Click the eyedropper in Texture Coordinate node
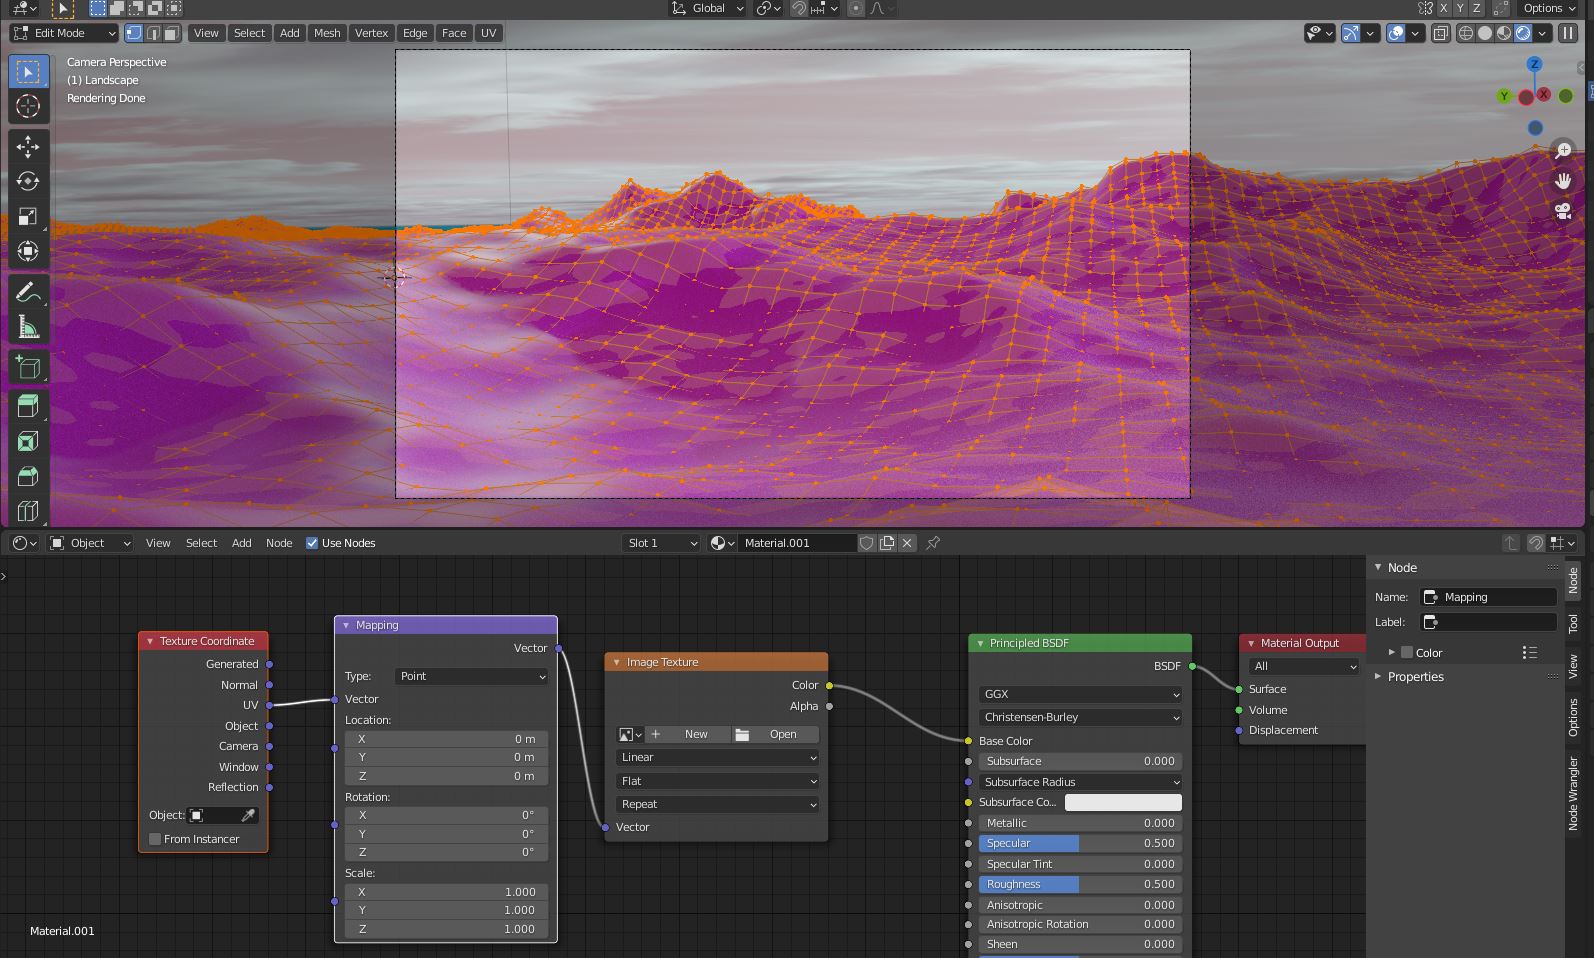The height and width of the screenshot is (958, 1594). pos(248,815)
